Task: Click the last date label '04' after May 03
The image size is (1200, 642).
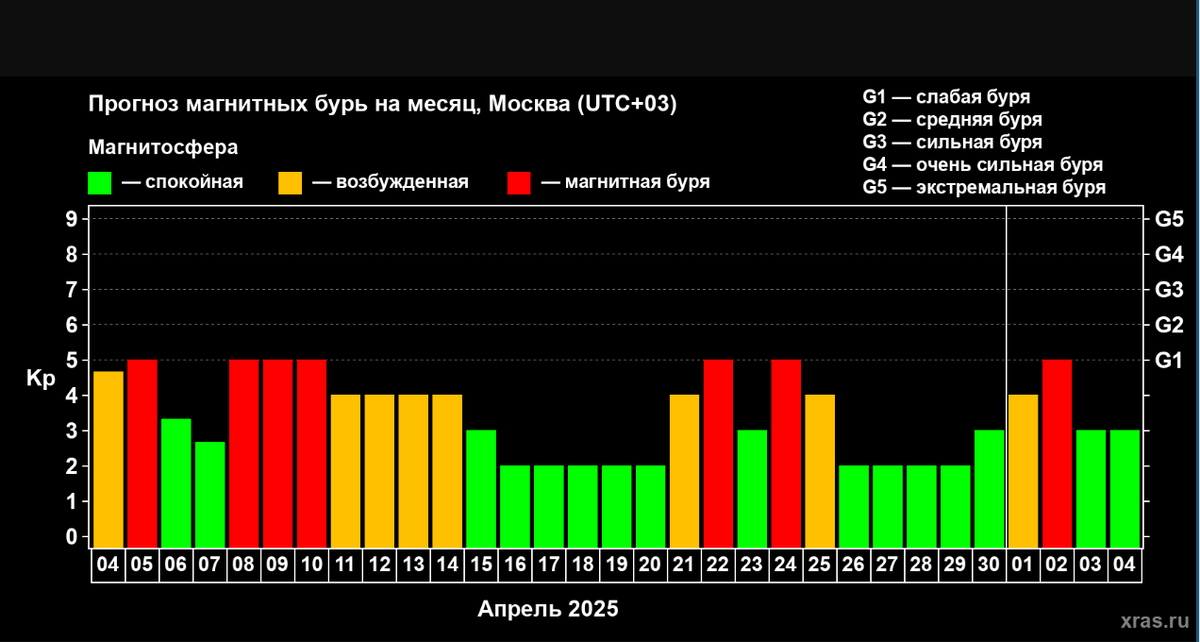Action: pyautogui.click(x=1125, y=565)
